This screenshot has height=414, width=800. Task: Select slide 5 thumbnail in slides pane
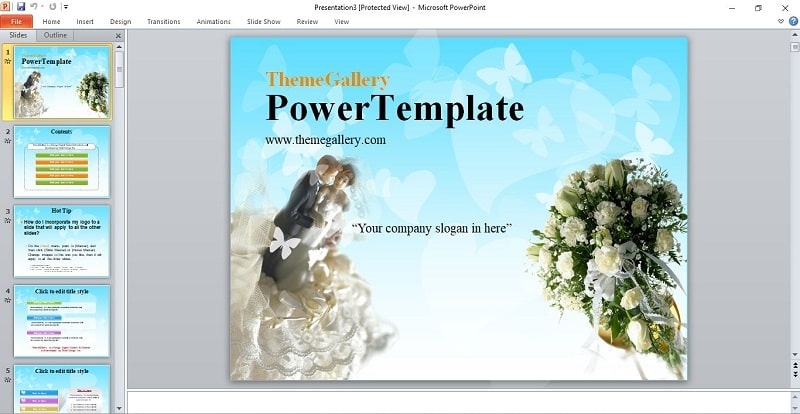pos(62,388)
